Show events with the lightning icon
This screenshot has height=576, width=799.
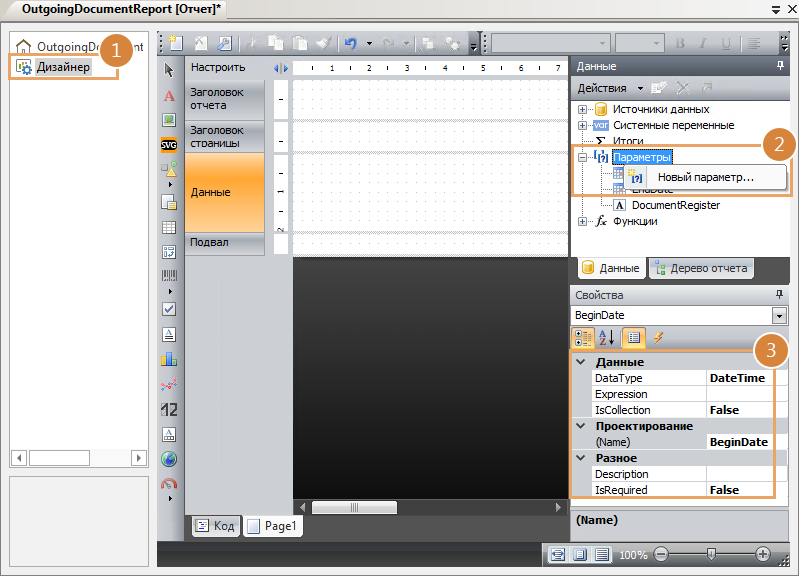pyautogui.click(x=659, y=338)
